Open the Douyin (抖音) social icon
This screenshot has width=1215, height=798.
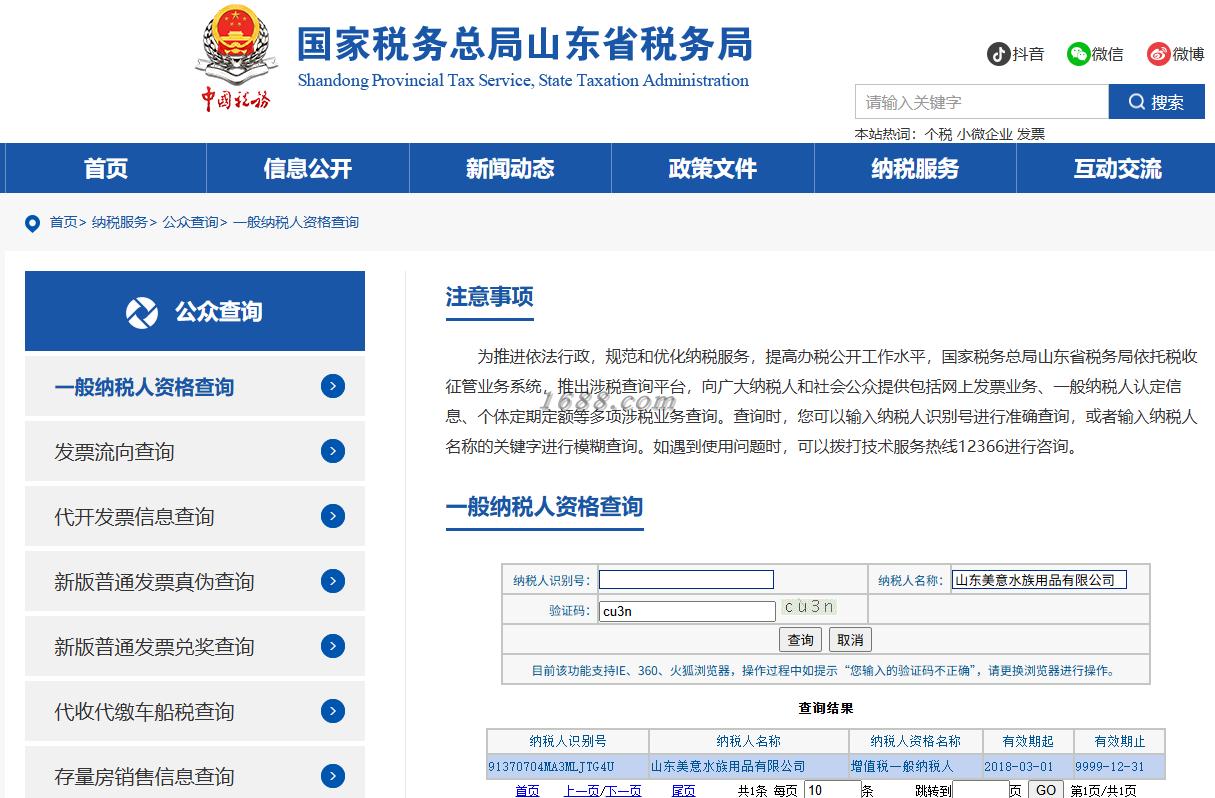point(999,54)
